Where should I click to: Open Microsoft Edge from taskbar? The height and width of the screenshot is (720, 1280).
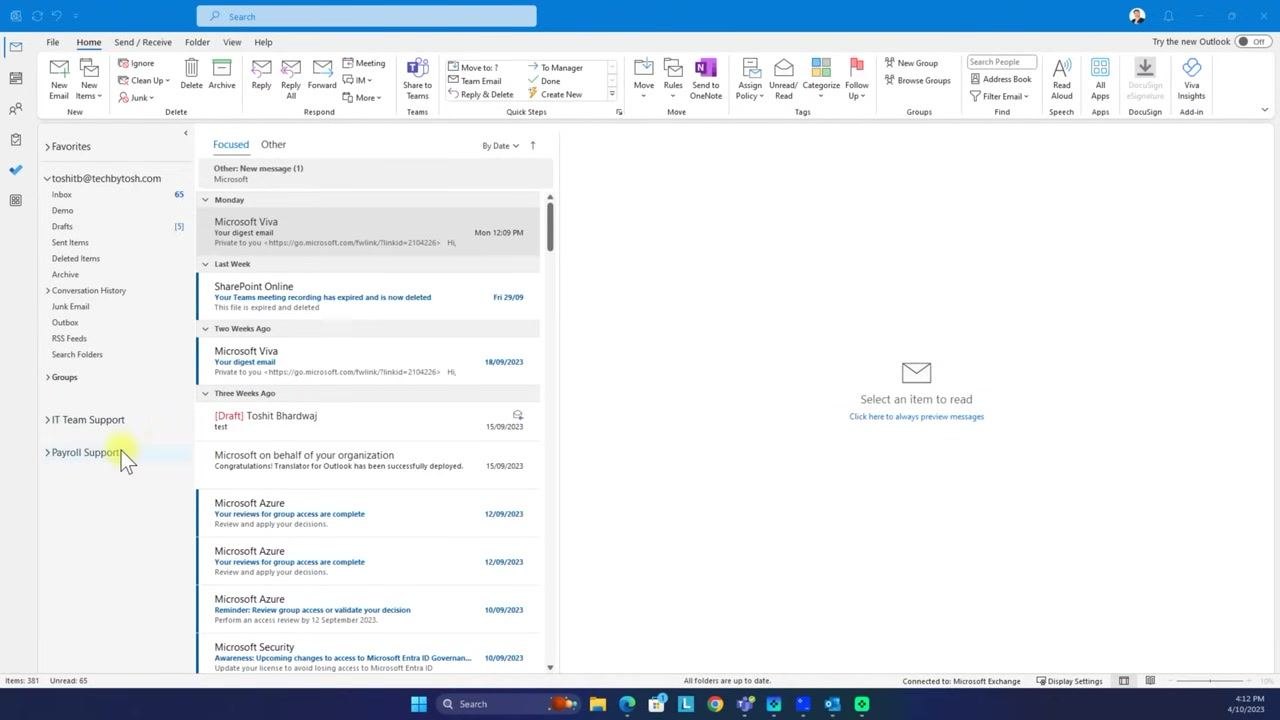click(627, 704)
